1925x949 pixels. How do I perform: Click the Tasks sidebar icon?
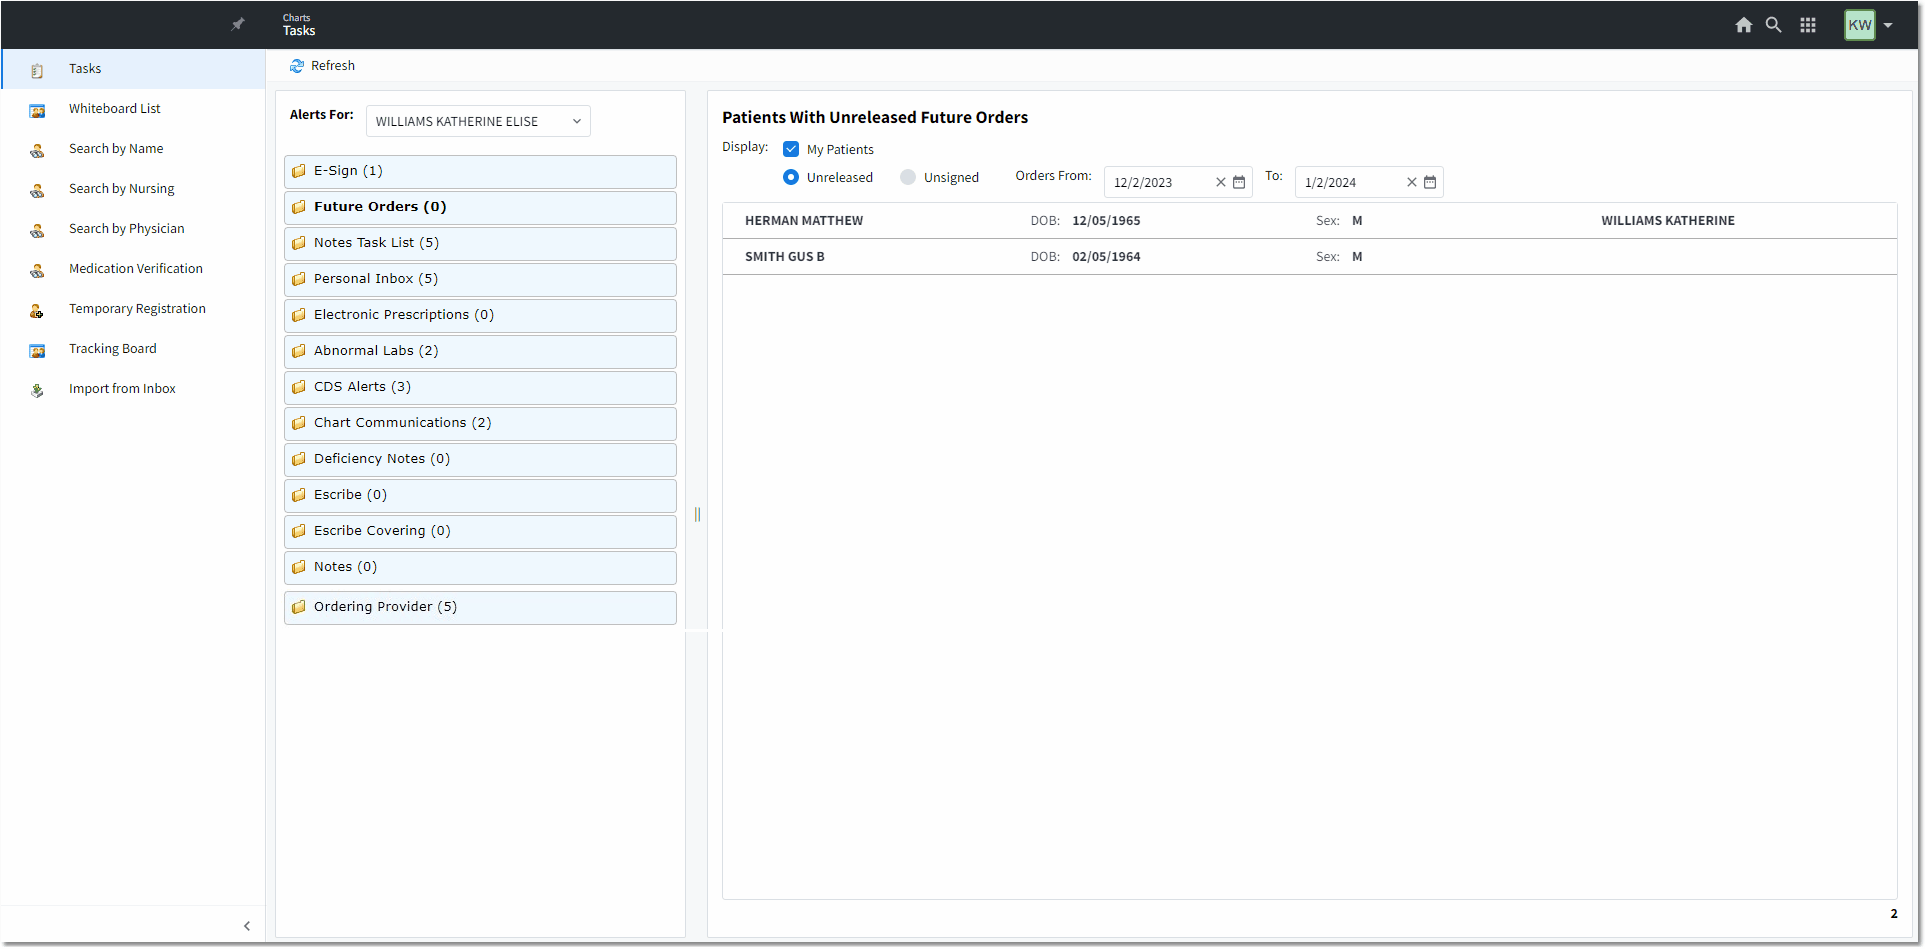37,70
